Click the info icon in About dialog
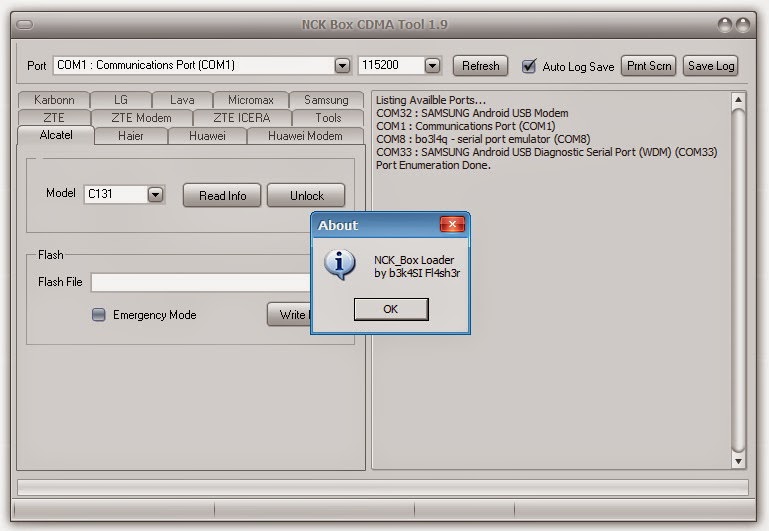 point(339,264)
